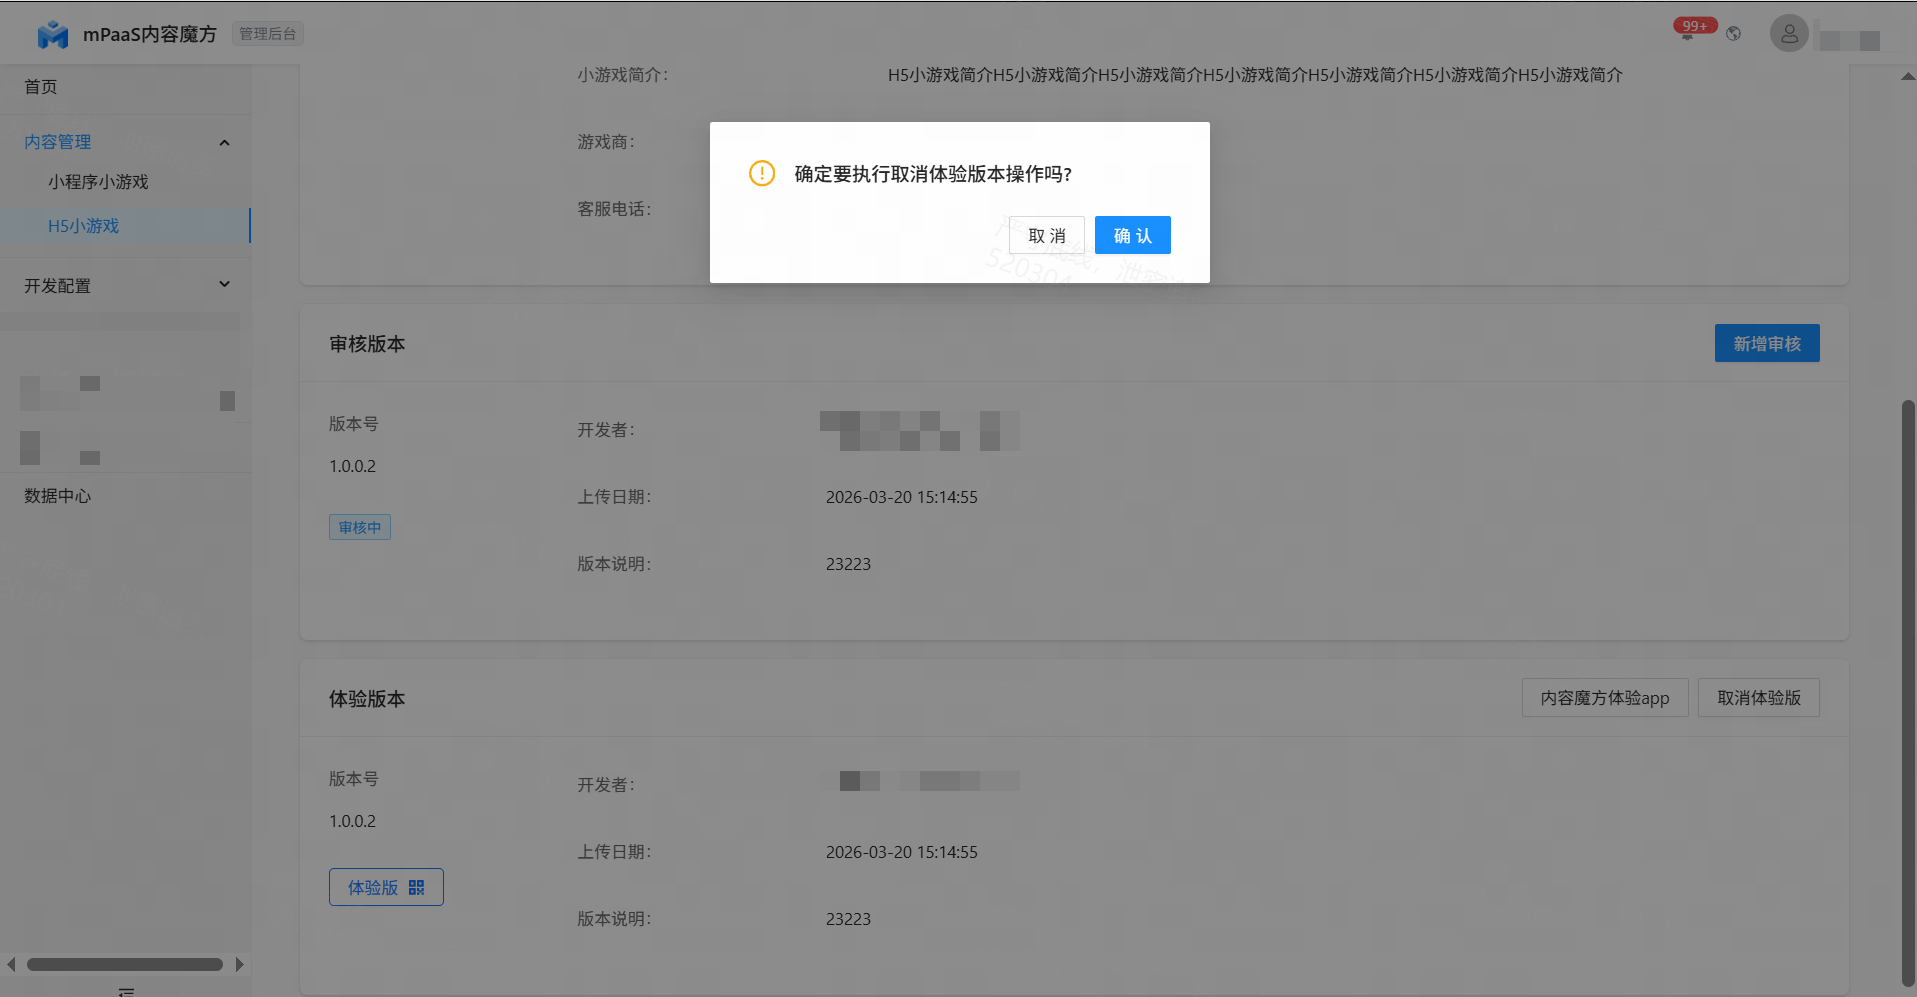Click the 新增审核 button
Viewport: 1917px width, 997px height.
[1767, 343]
